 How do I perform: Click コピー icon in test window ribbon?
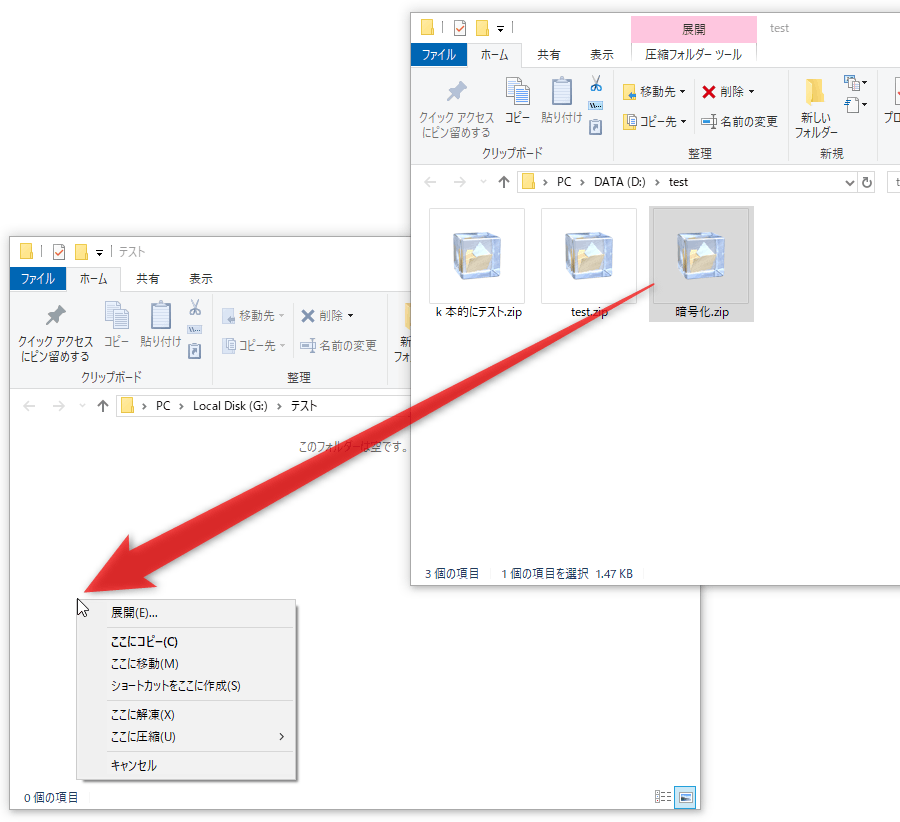coord(517,102)
